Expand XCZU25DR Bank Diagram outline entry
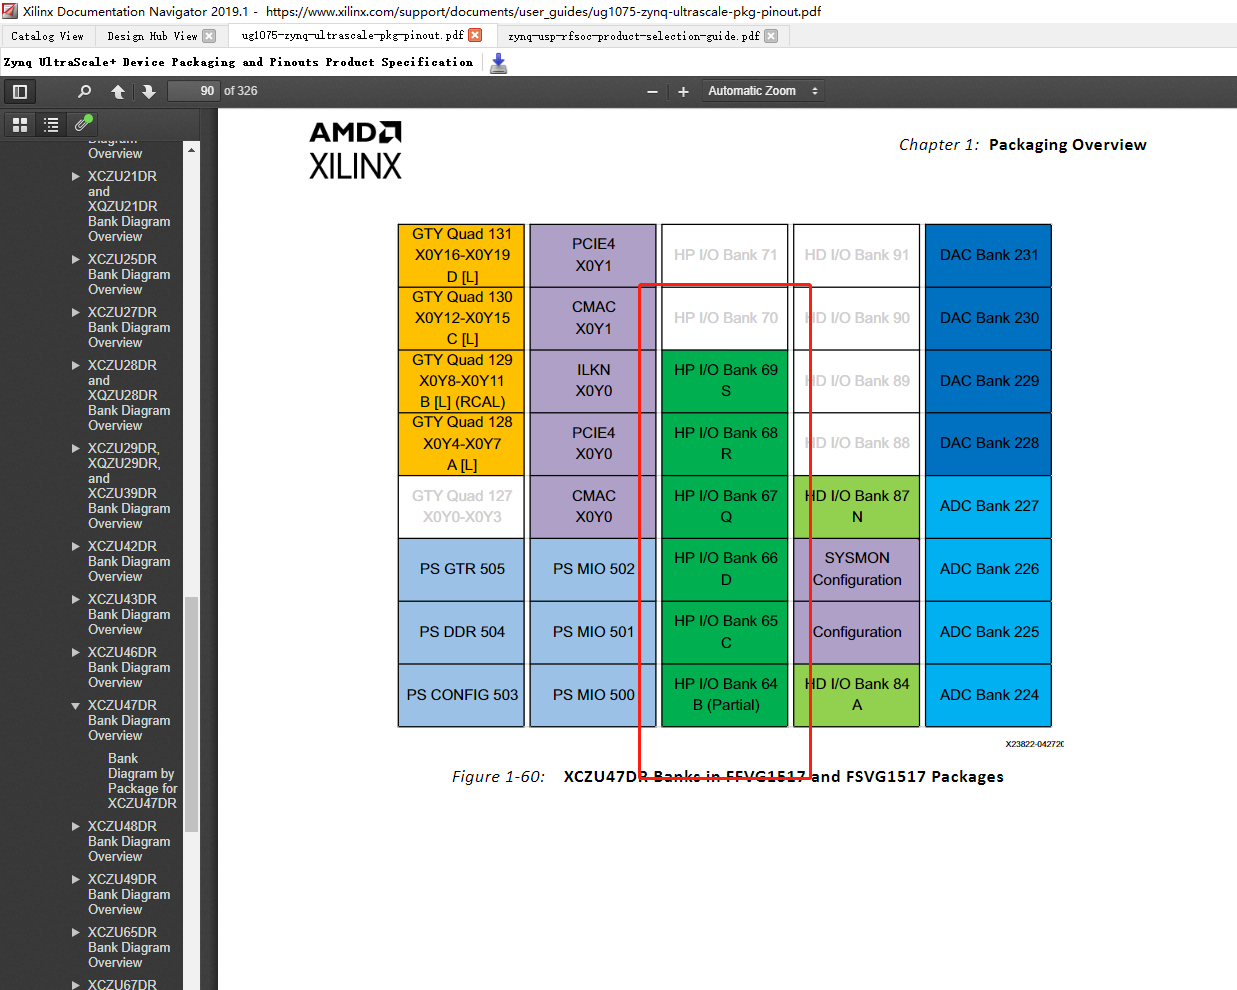The image size is (1237, 990). (75, 259)
